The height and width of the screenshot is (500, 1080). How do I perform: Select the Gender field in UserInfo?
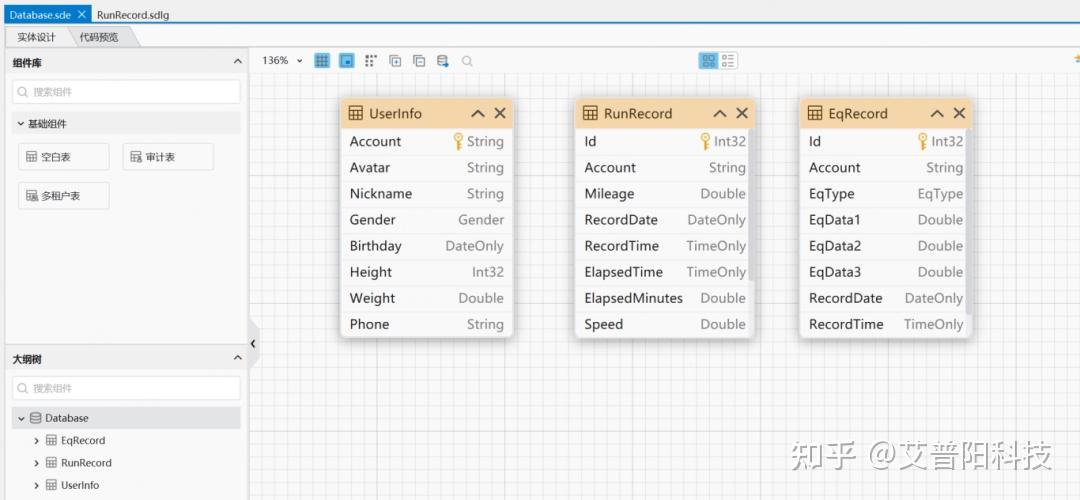coord(426,220)
